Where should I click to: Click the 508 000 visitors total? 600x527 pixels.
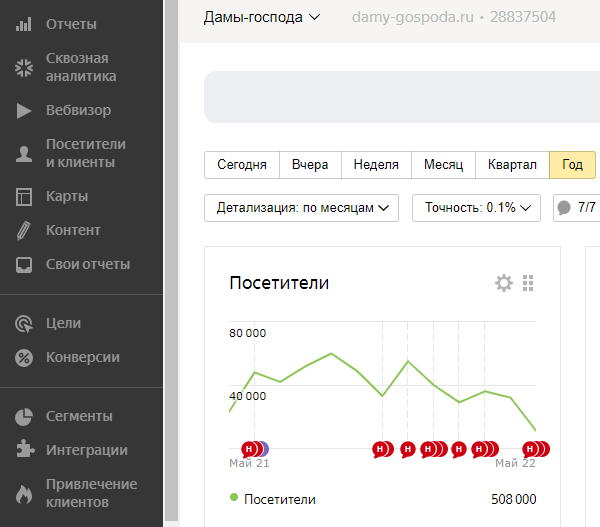coord(514,499)
